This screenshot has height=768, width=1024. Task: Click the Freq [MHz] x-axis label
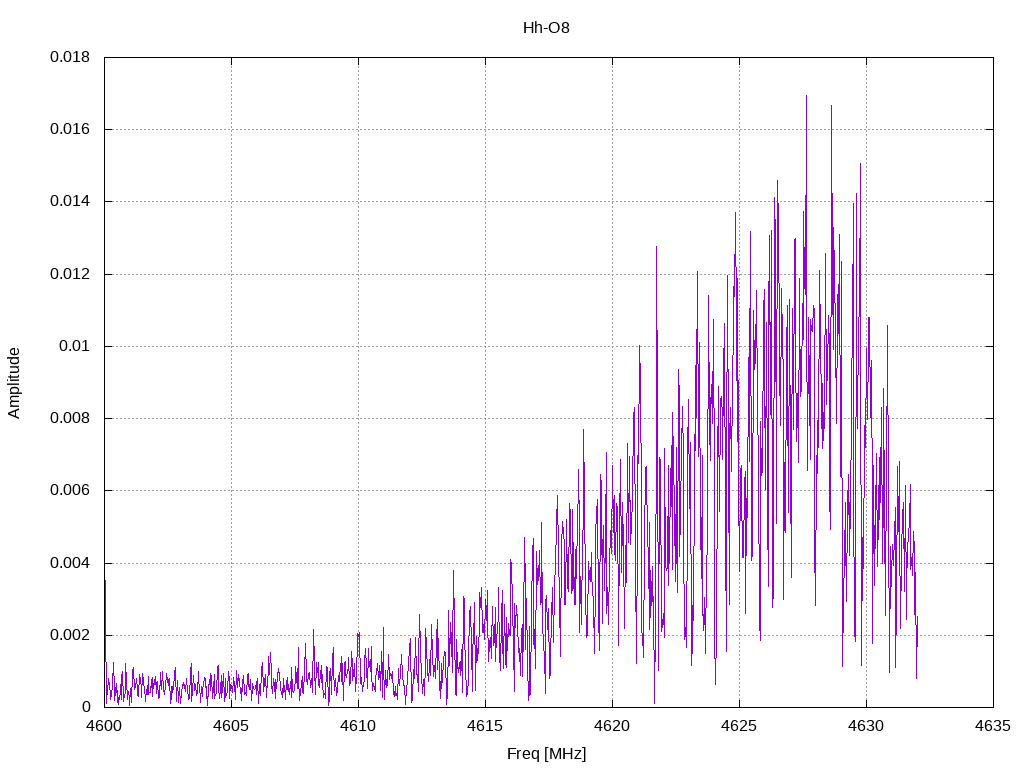[x=546, y=754]
